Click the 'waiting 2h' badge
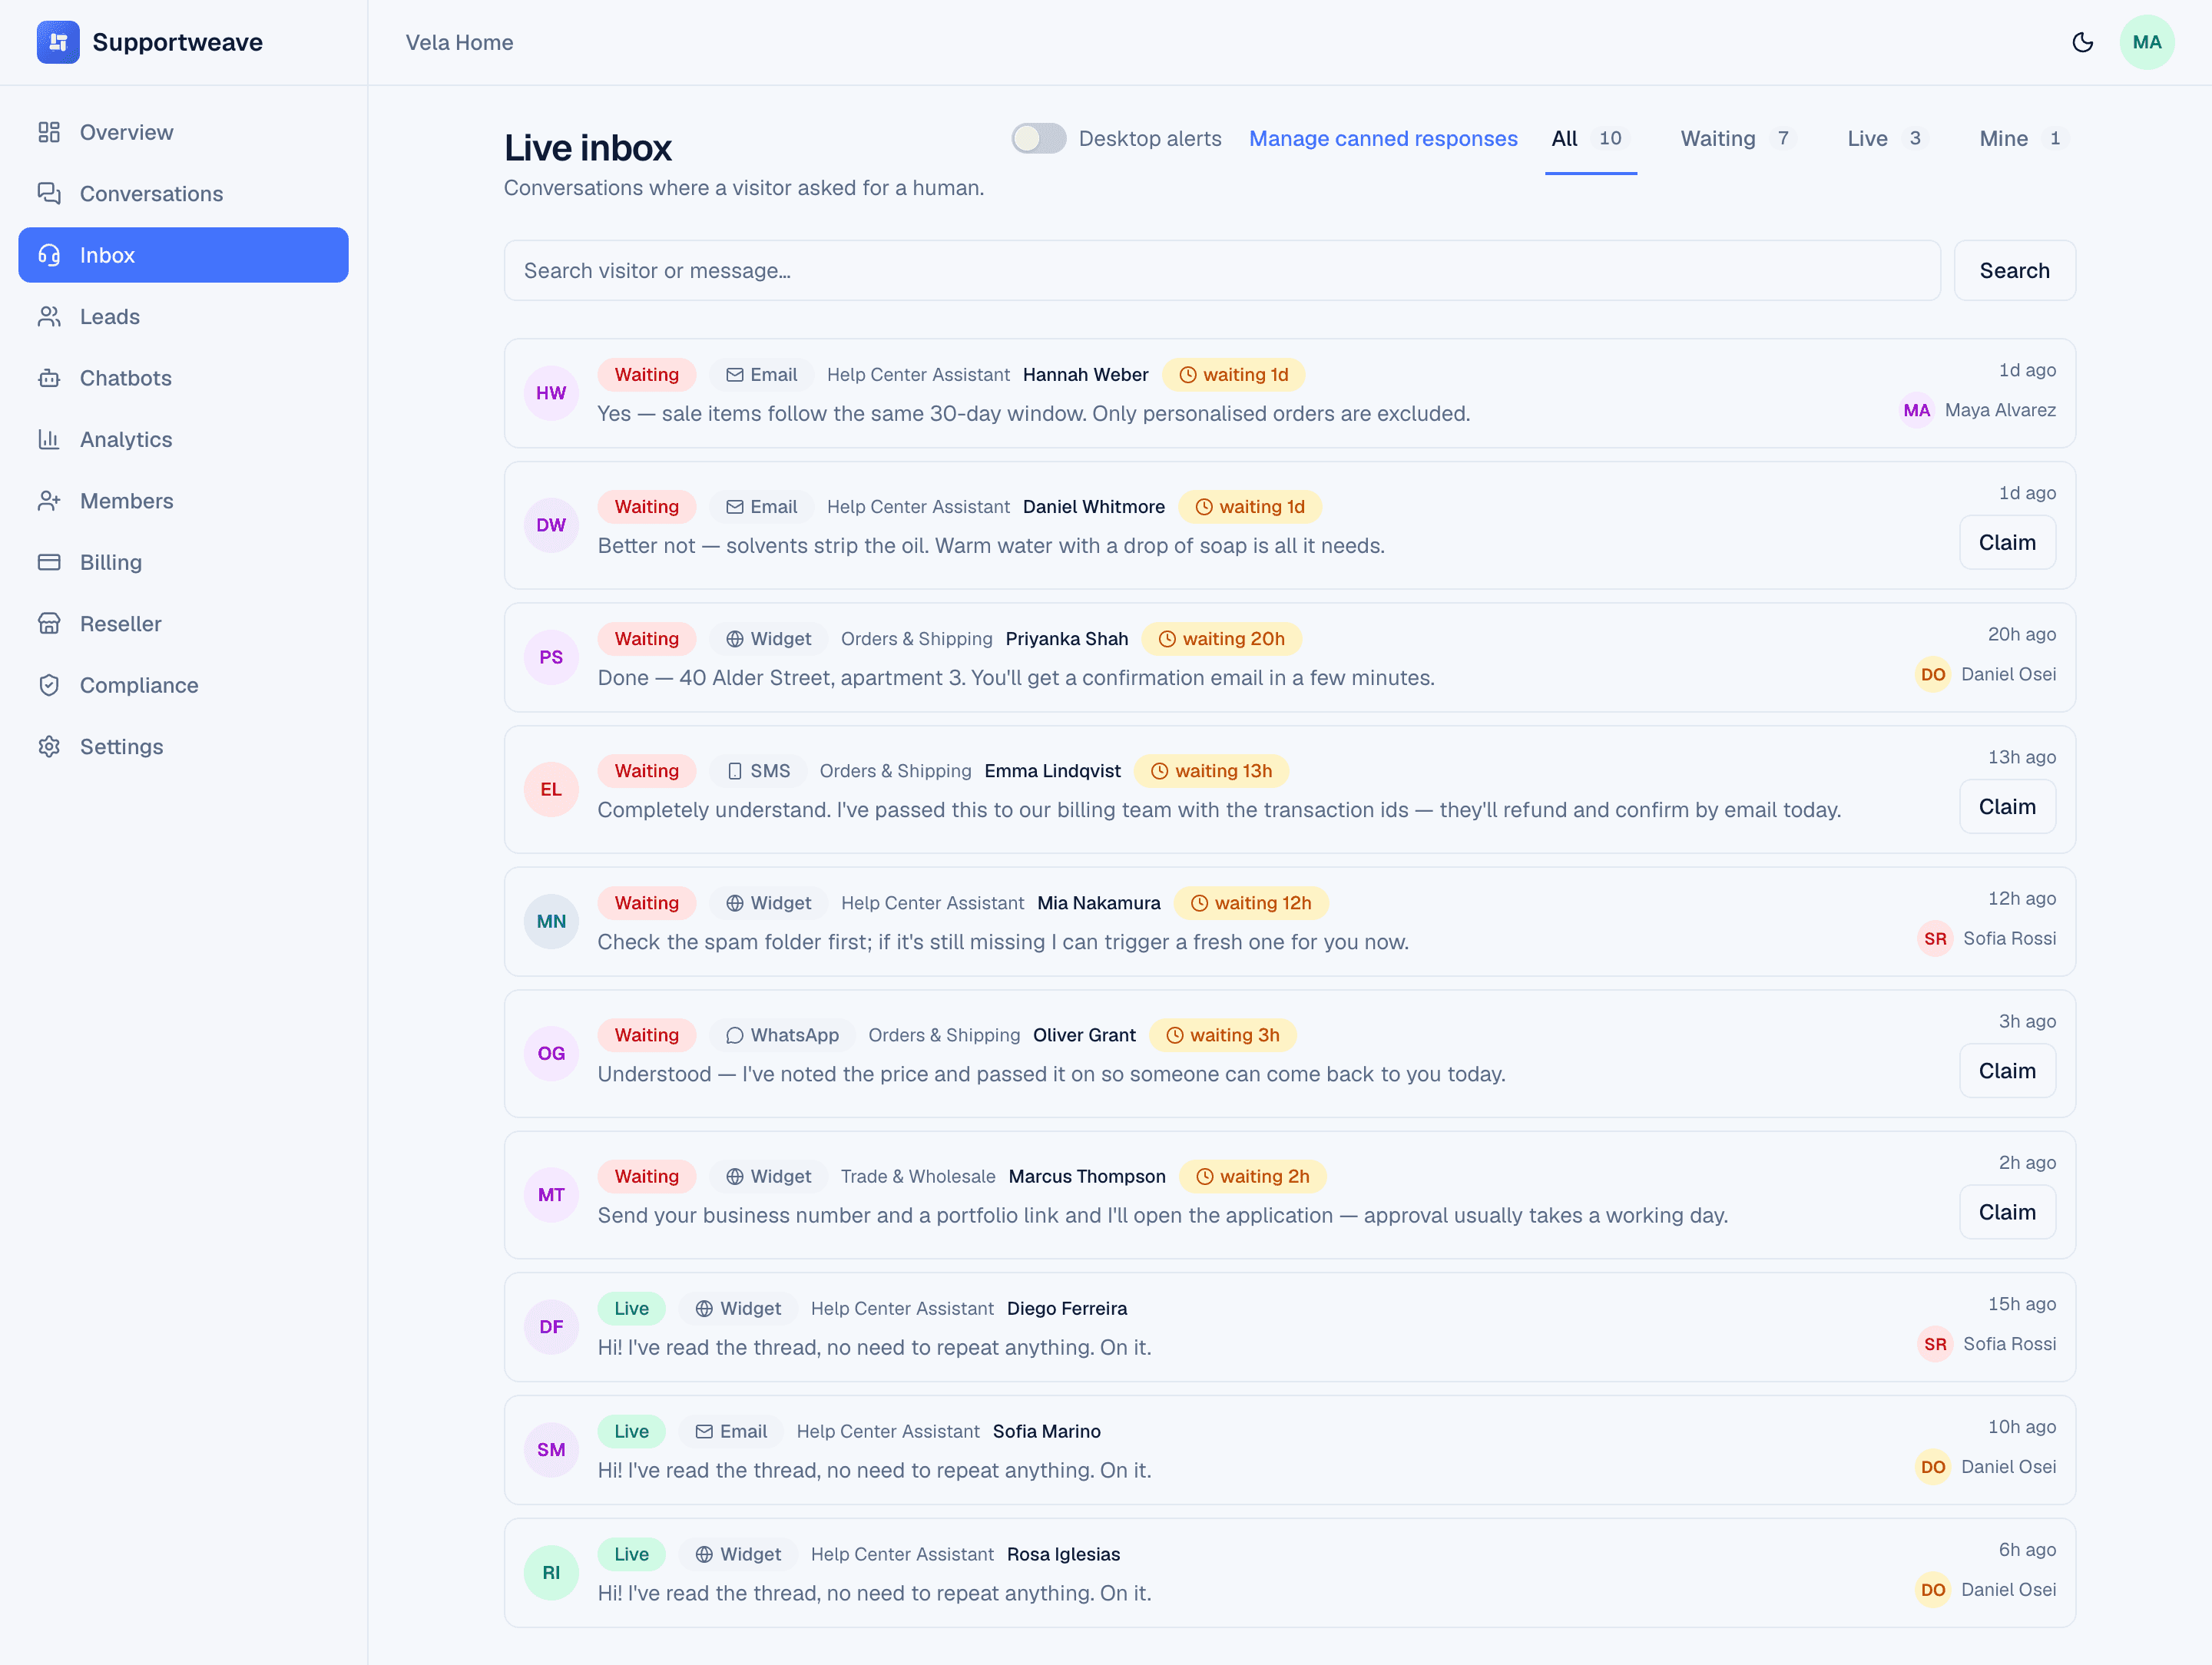 (1253, 1176)
